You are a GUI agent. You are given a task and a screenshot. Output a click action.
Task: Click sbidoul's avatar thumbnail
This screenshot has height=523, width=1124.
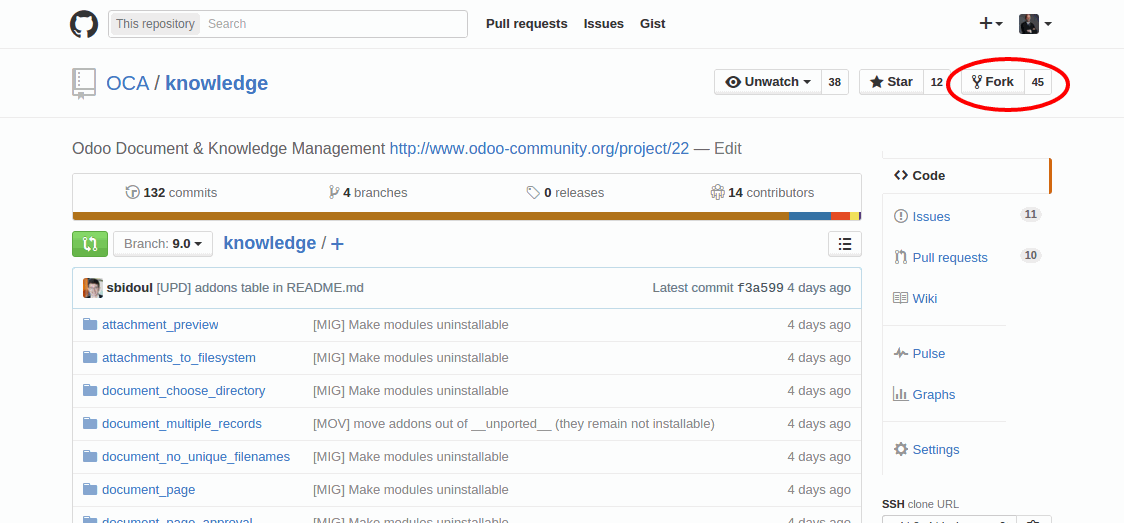(92, 288)
